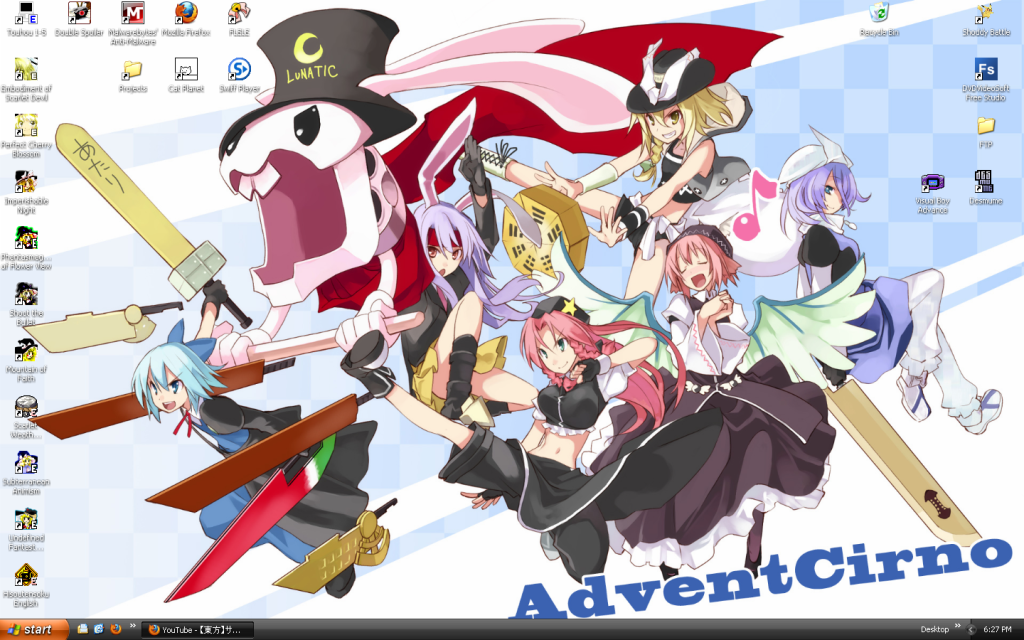Expand the Desktop toolbar chevron
Screen dimensions: 1024x640
[x=958, y=626]
